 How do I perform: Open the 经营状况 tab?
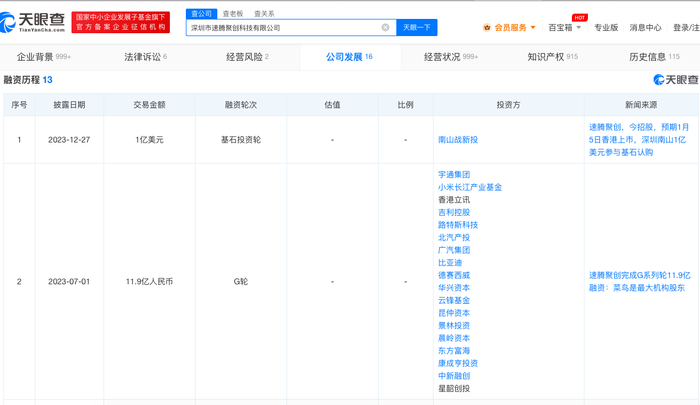point(451,57)
